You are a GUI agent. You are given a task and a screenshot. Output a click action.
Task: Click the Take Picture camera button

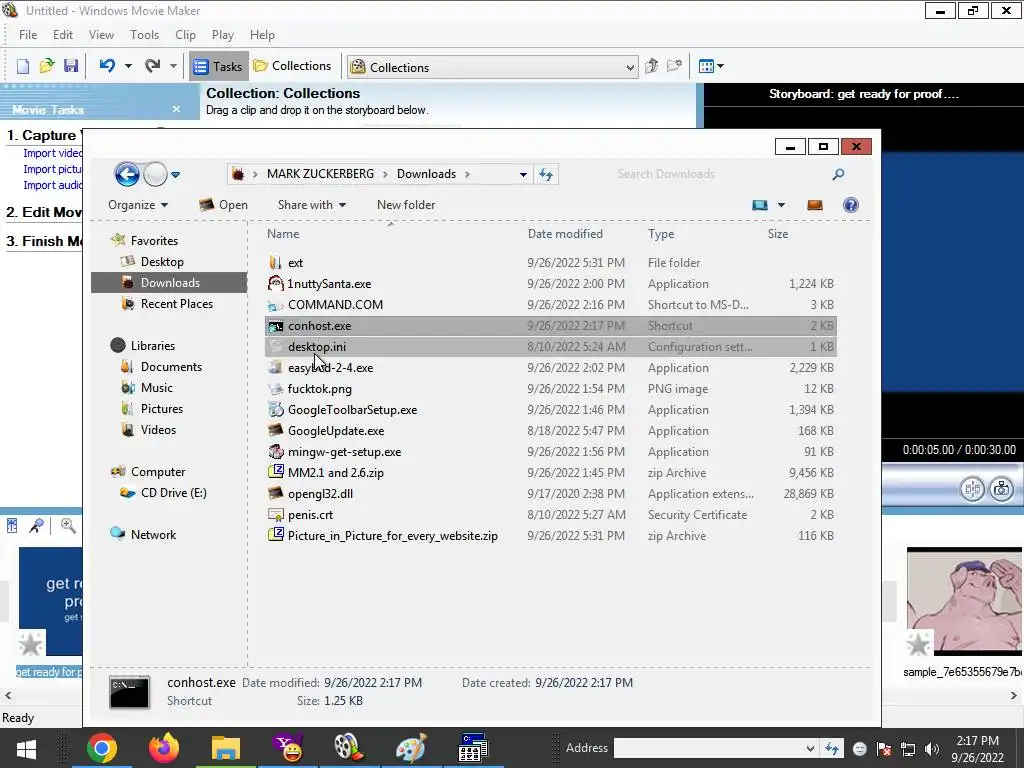point(1001,489)
